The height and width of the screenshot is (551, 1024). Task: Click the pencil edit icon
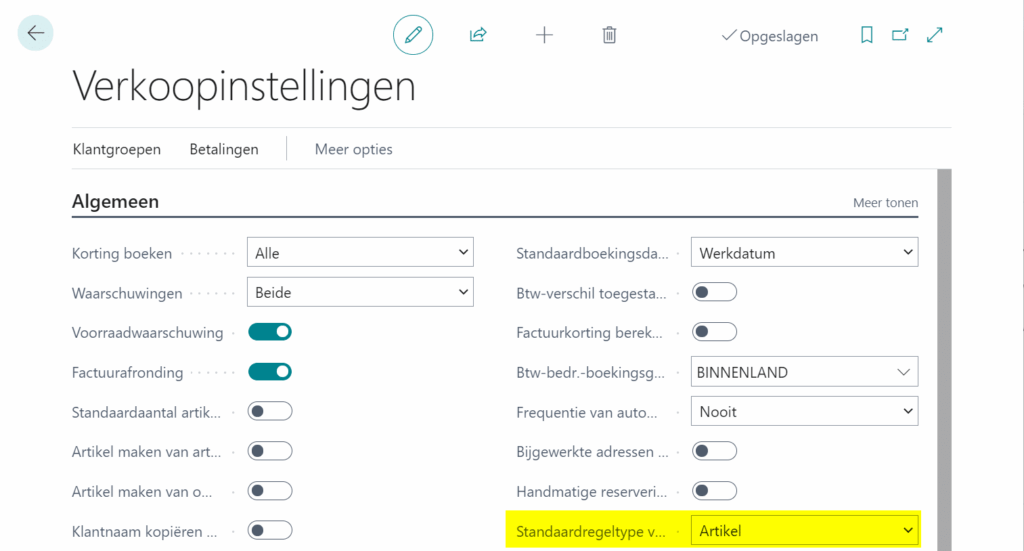413,35
